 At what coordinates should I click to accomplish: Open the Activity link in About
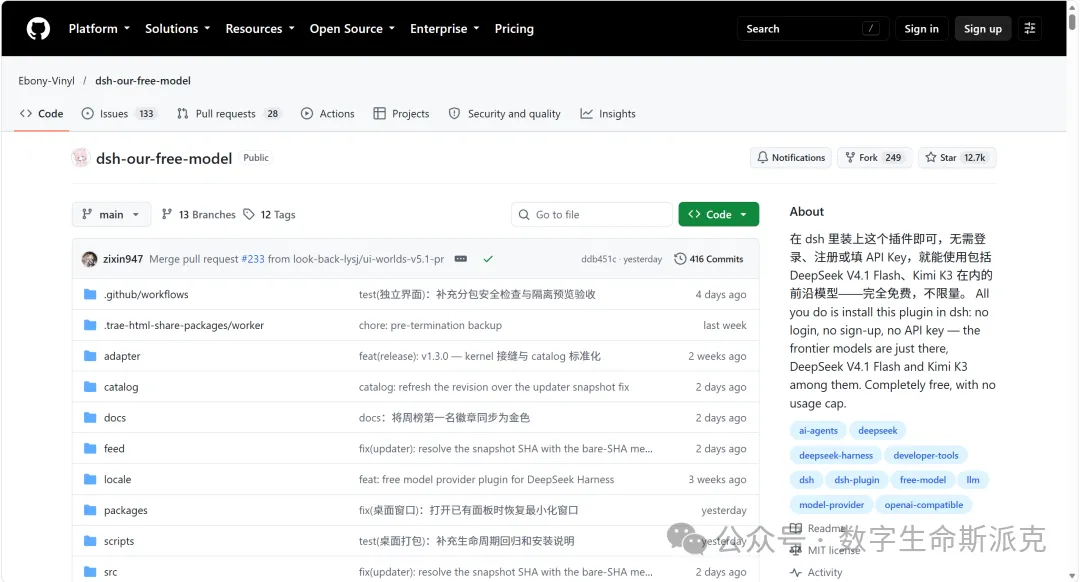click(x=816, y=572)
